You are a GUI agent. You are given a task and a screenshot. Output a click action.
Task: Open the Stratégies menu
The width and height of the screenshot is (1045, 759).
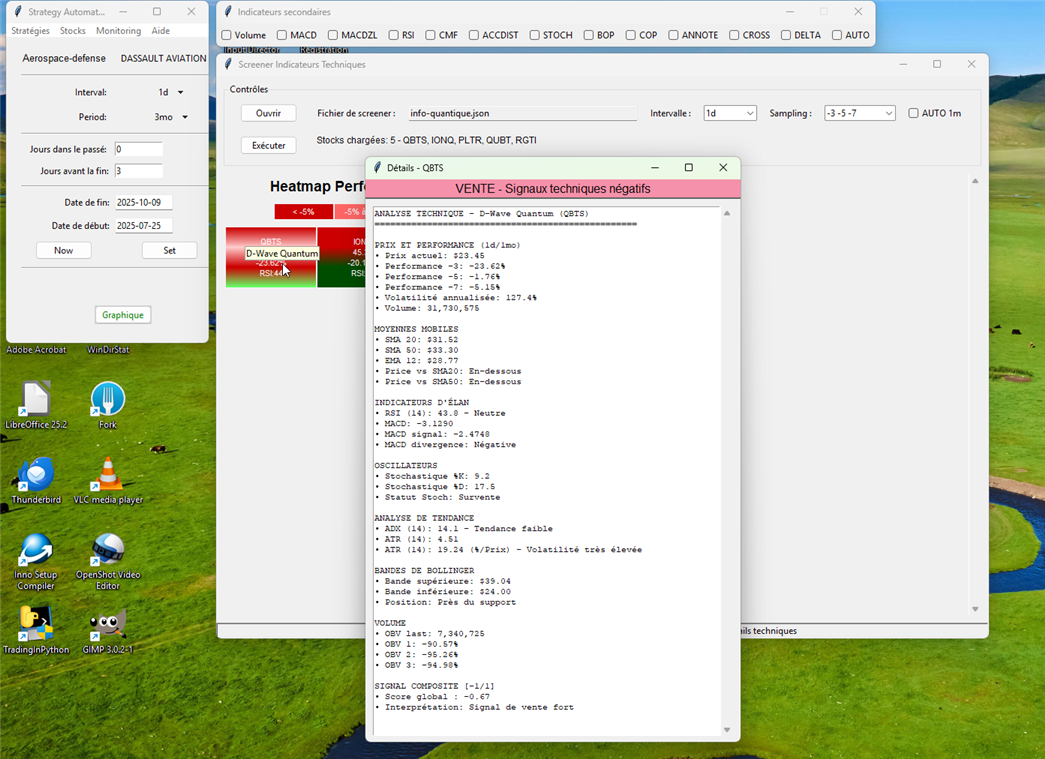[x=30, y=31]
